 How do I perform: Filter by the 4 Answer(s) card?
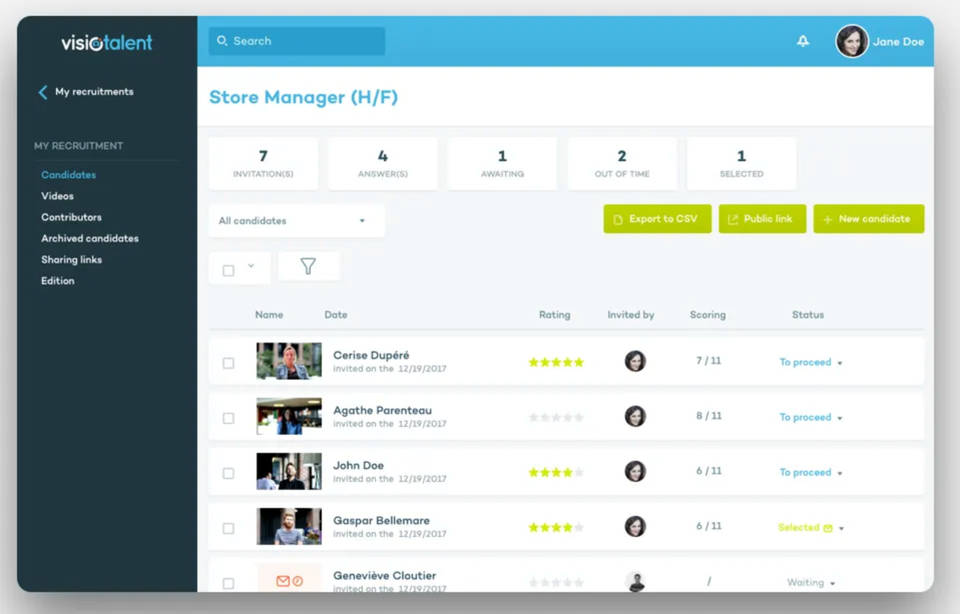click(x=383, y=163)
